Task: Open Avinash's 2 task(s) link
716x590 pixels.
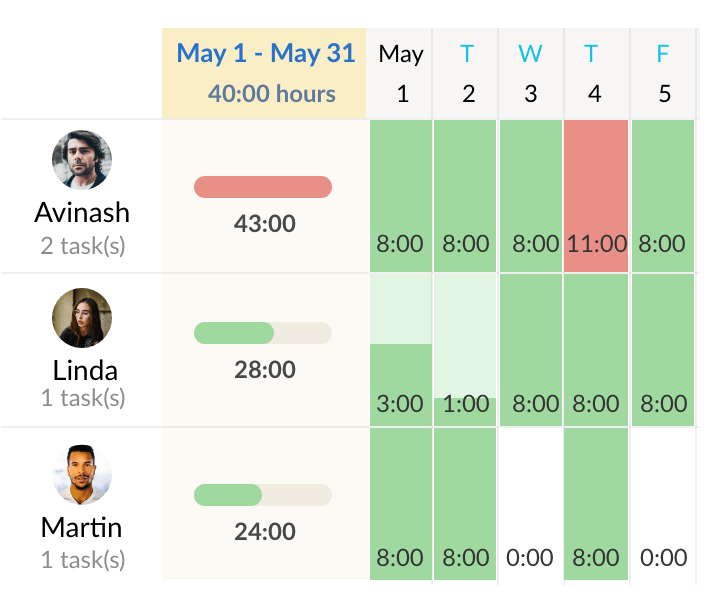Action: (x=83, y=246)
